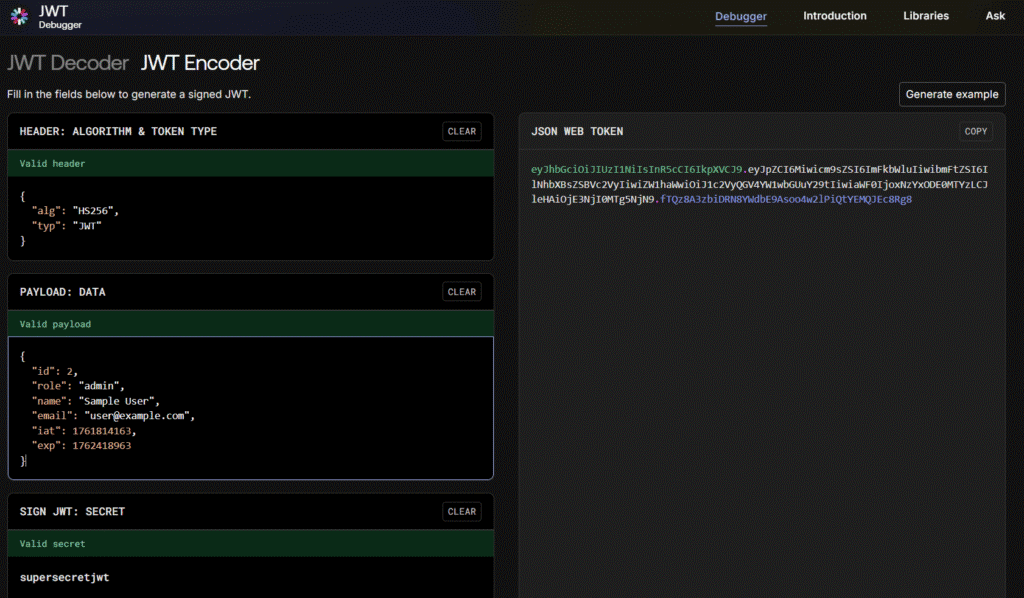
Task: Click the Valid payload status banner
Action: [250, 324]
